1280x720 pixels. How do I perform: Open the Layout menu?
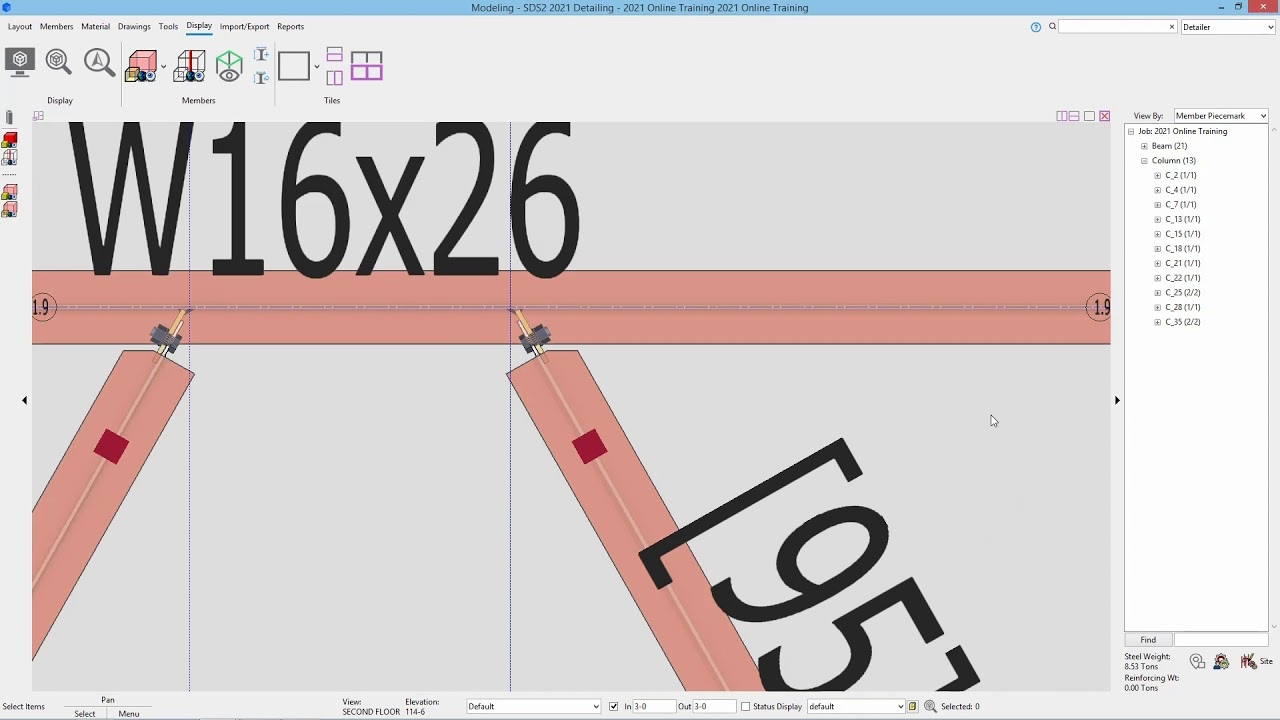click(x=20, y=27)
